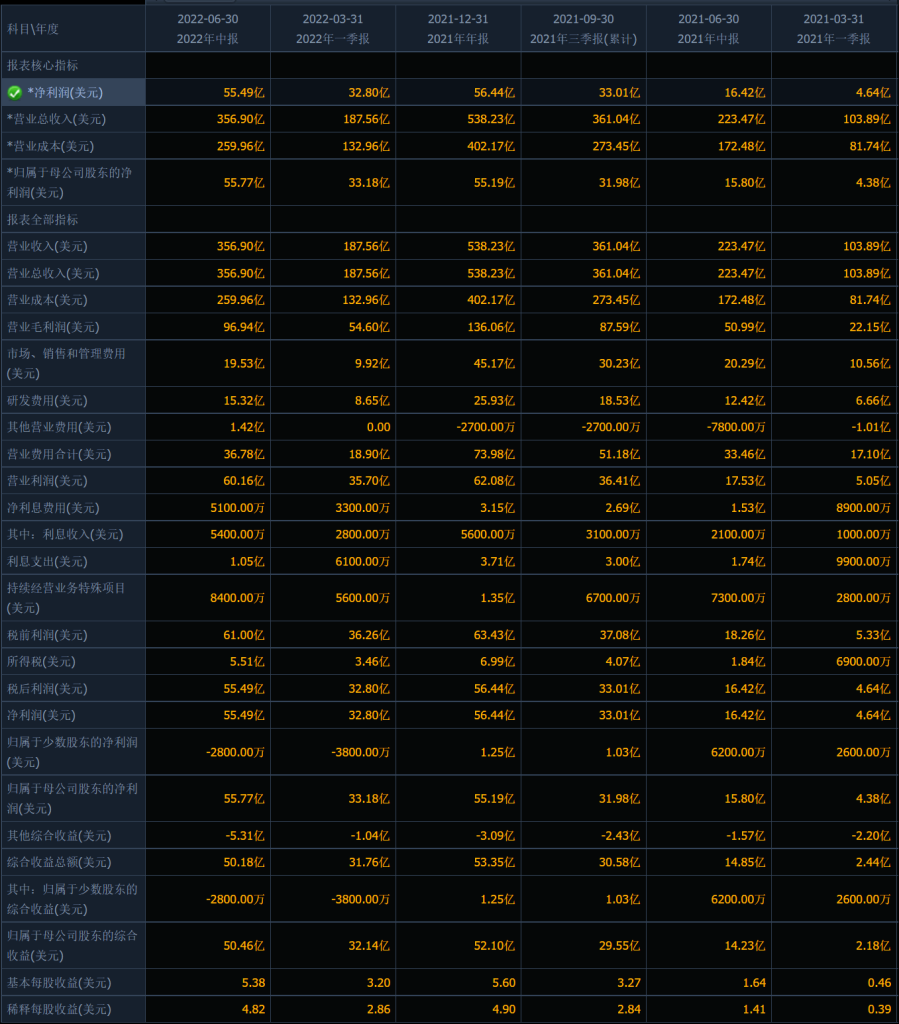899x1024 pixels.
Task: Click the 4.90 diluted EPS value
Action: click(503, 1010)
